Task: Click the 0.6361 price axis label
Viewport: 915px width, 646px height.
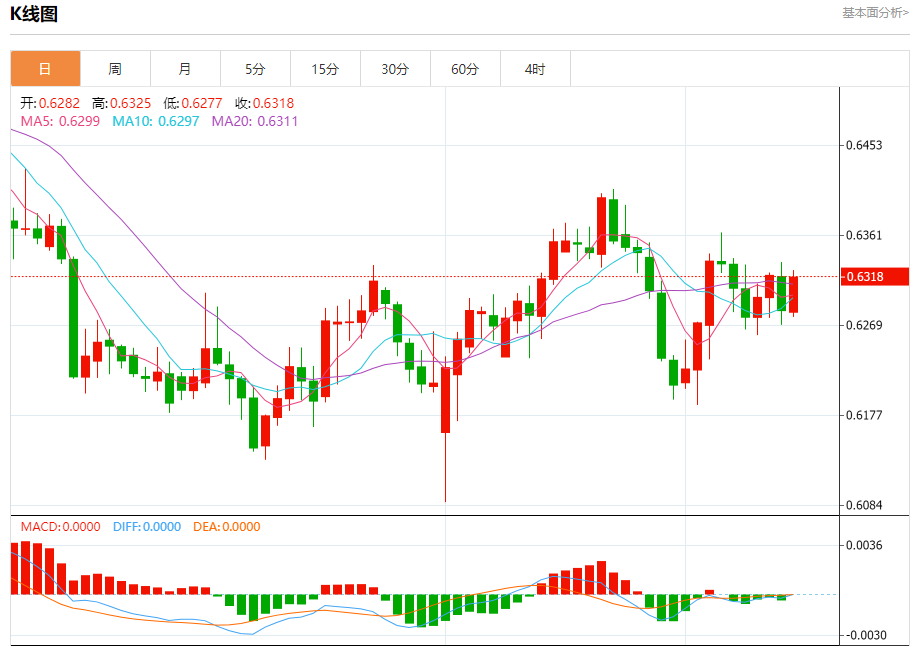Action: click(x=864, y=235)
